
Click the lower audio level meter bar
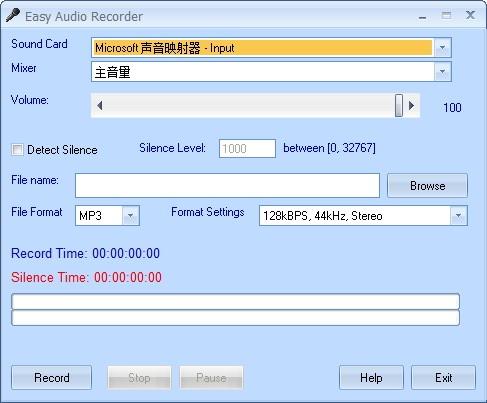(236, 318)
